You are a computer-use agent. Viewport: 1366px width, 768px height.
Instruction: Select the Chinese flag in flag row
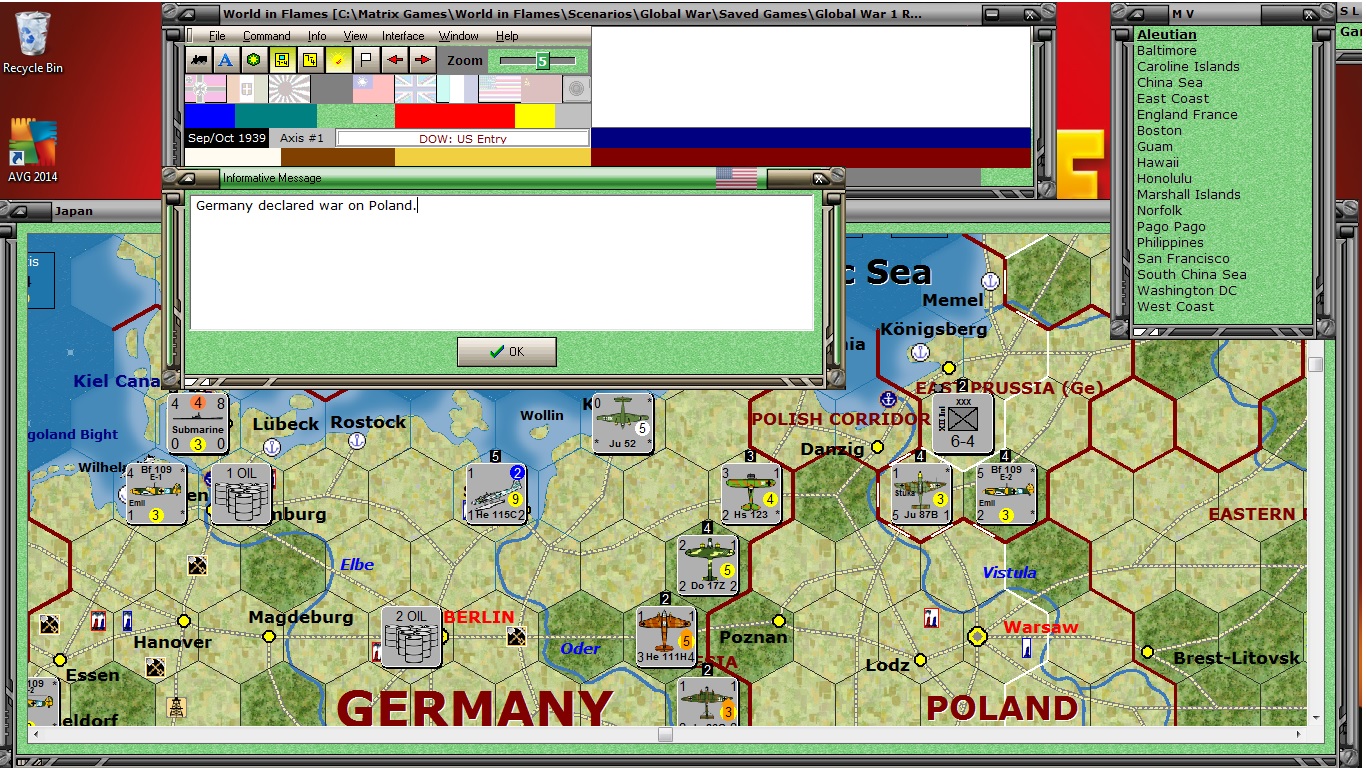373,89
